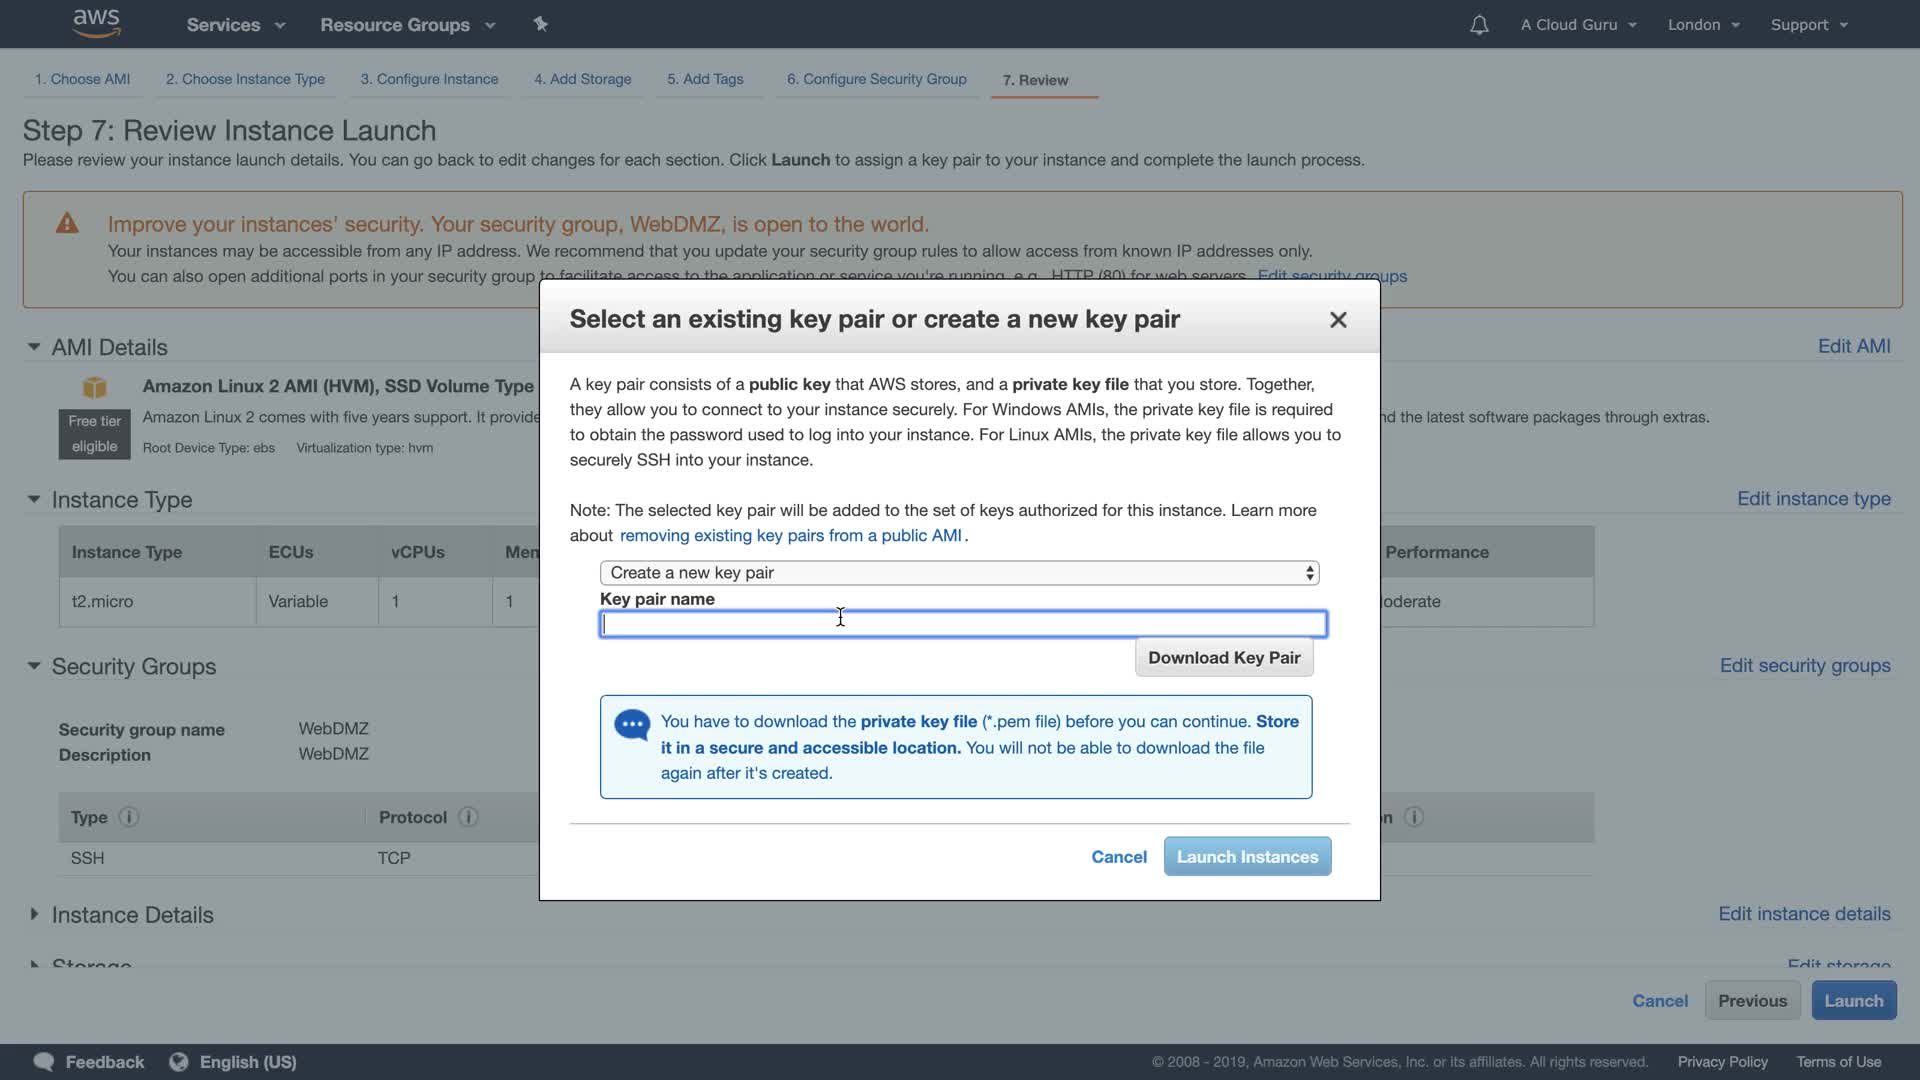Expand the Instance Details section
Image resolution: width=1920 pixels, height=1080 pixels.
(34, 914)
